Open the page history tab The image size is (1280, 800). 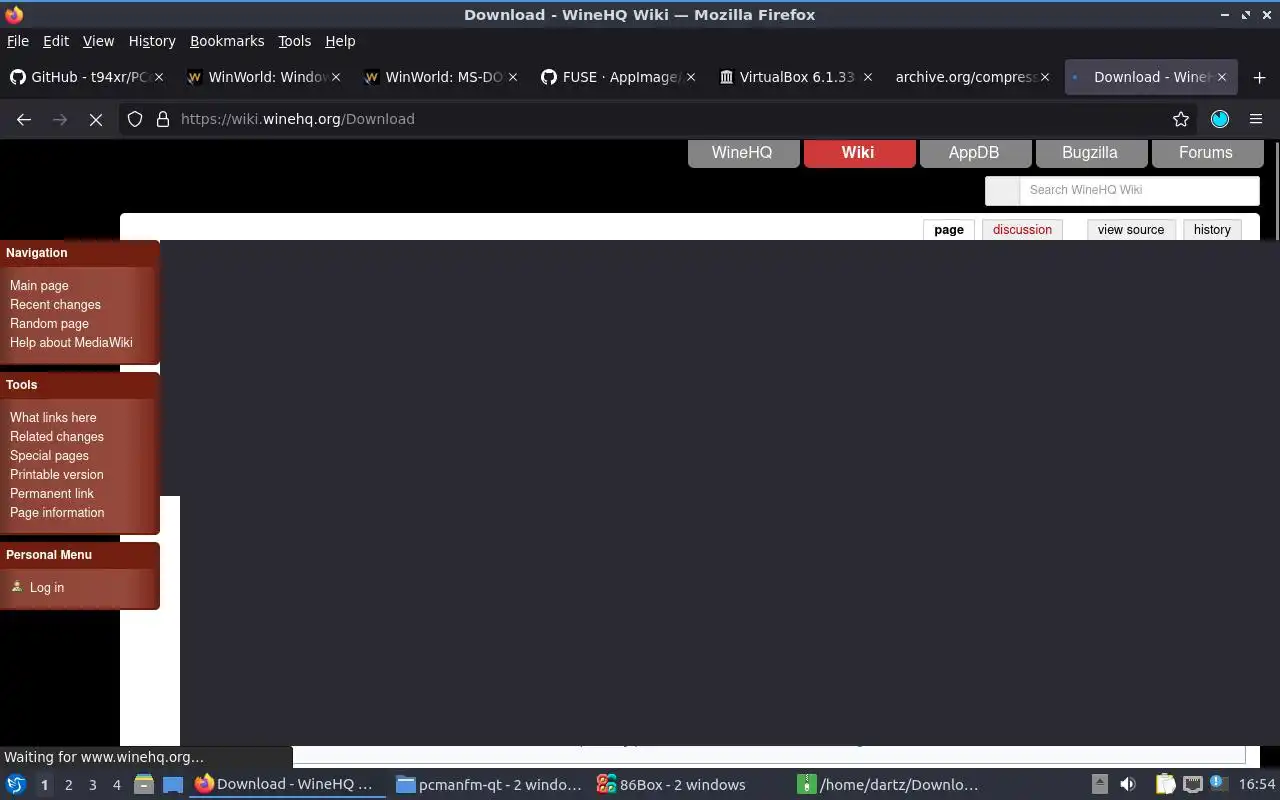click(1212, 230)
